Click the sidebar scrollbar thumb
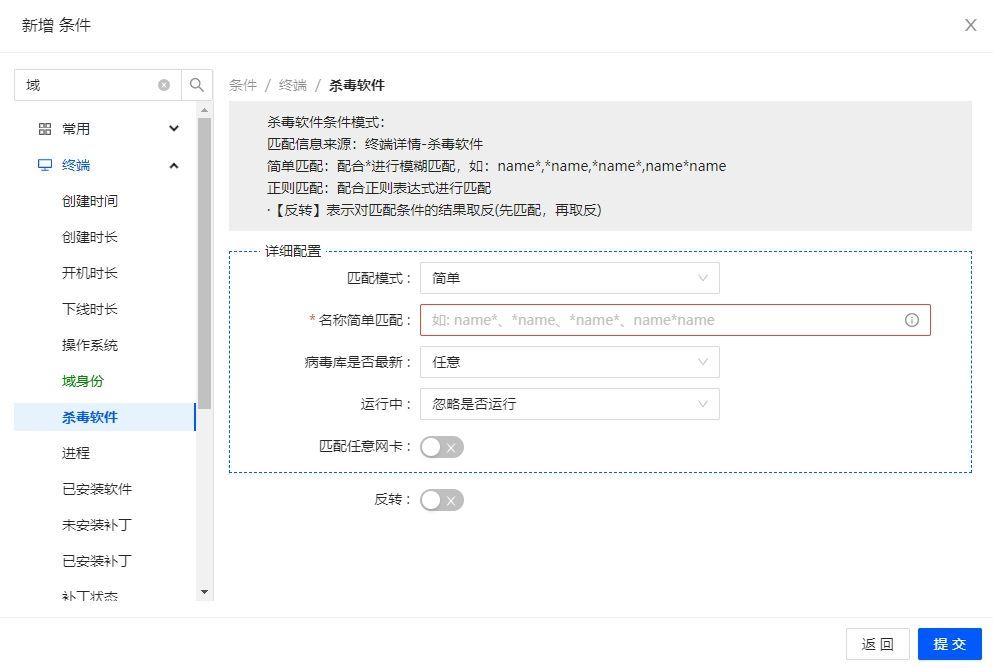 tap(204, 263)
